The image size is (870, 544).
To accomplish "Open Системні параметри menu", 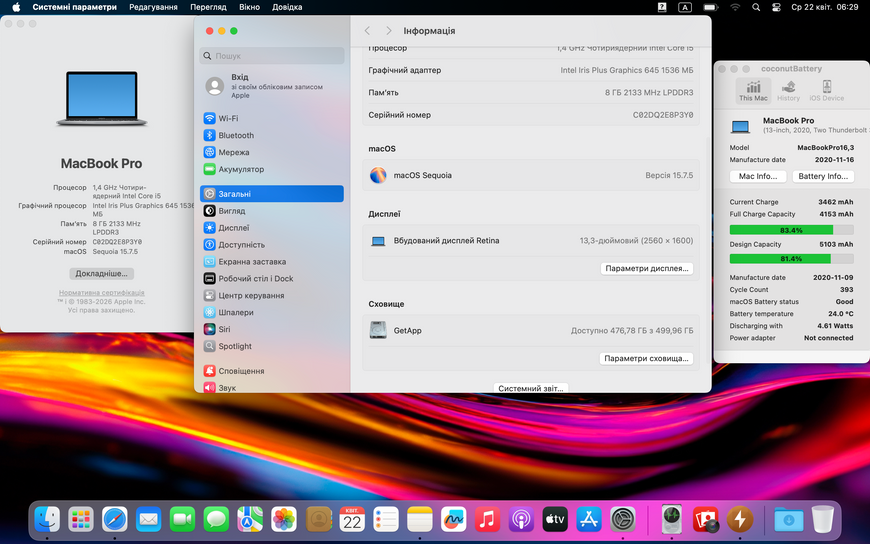I will (x=74, y=7).
